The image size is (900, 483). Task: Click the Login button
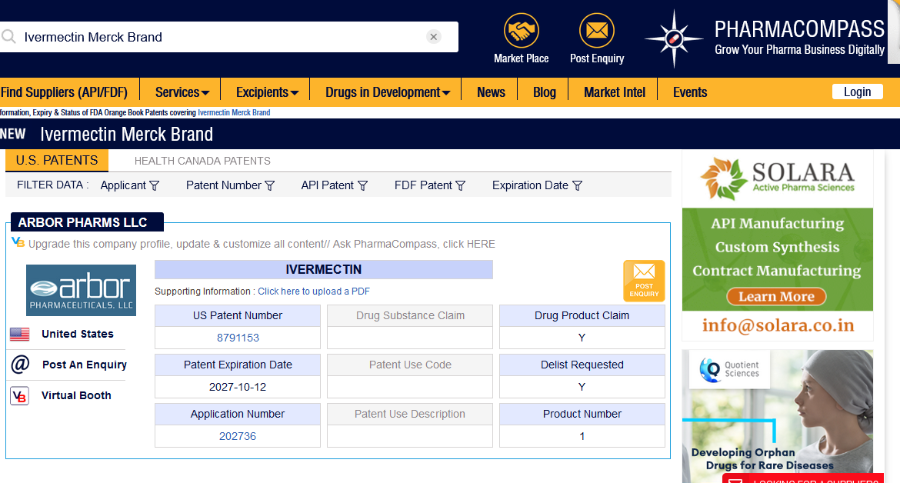point(857,92)
